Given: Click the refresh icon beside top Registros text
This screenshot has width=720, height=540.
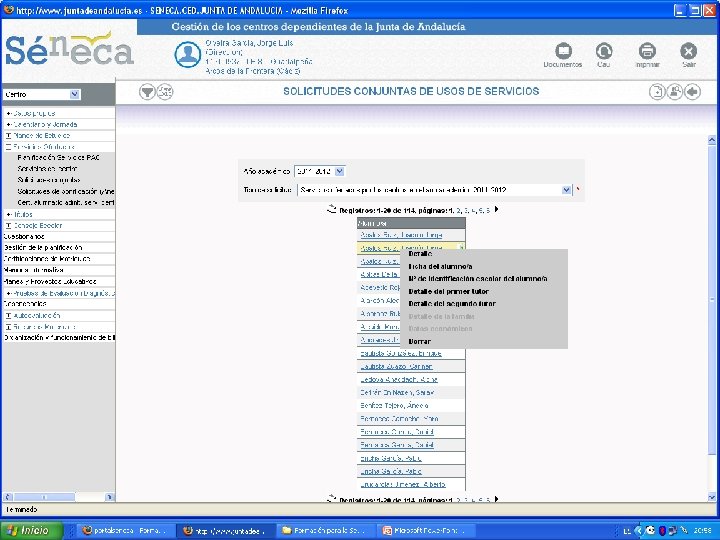Looking at the screenshot, I should pyautogui.click(x=331, y=209).
